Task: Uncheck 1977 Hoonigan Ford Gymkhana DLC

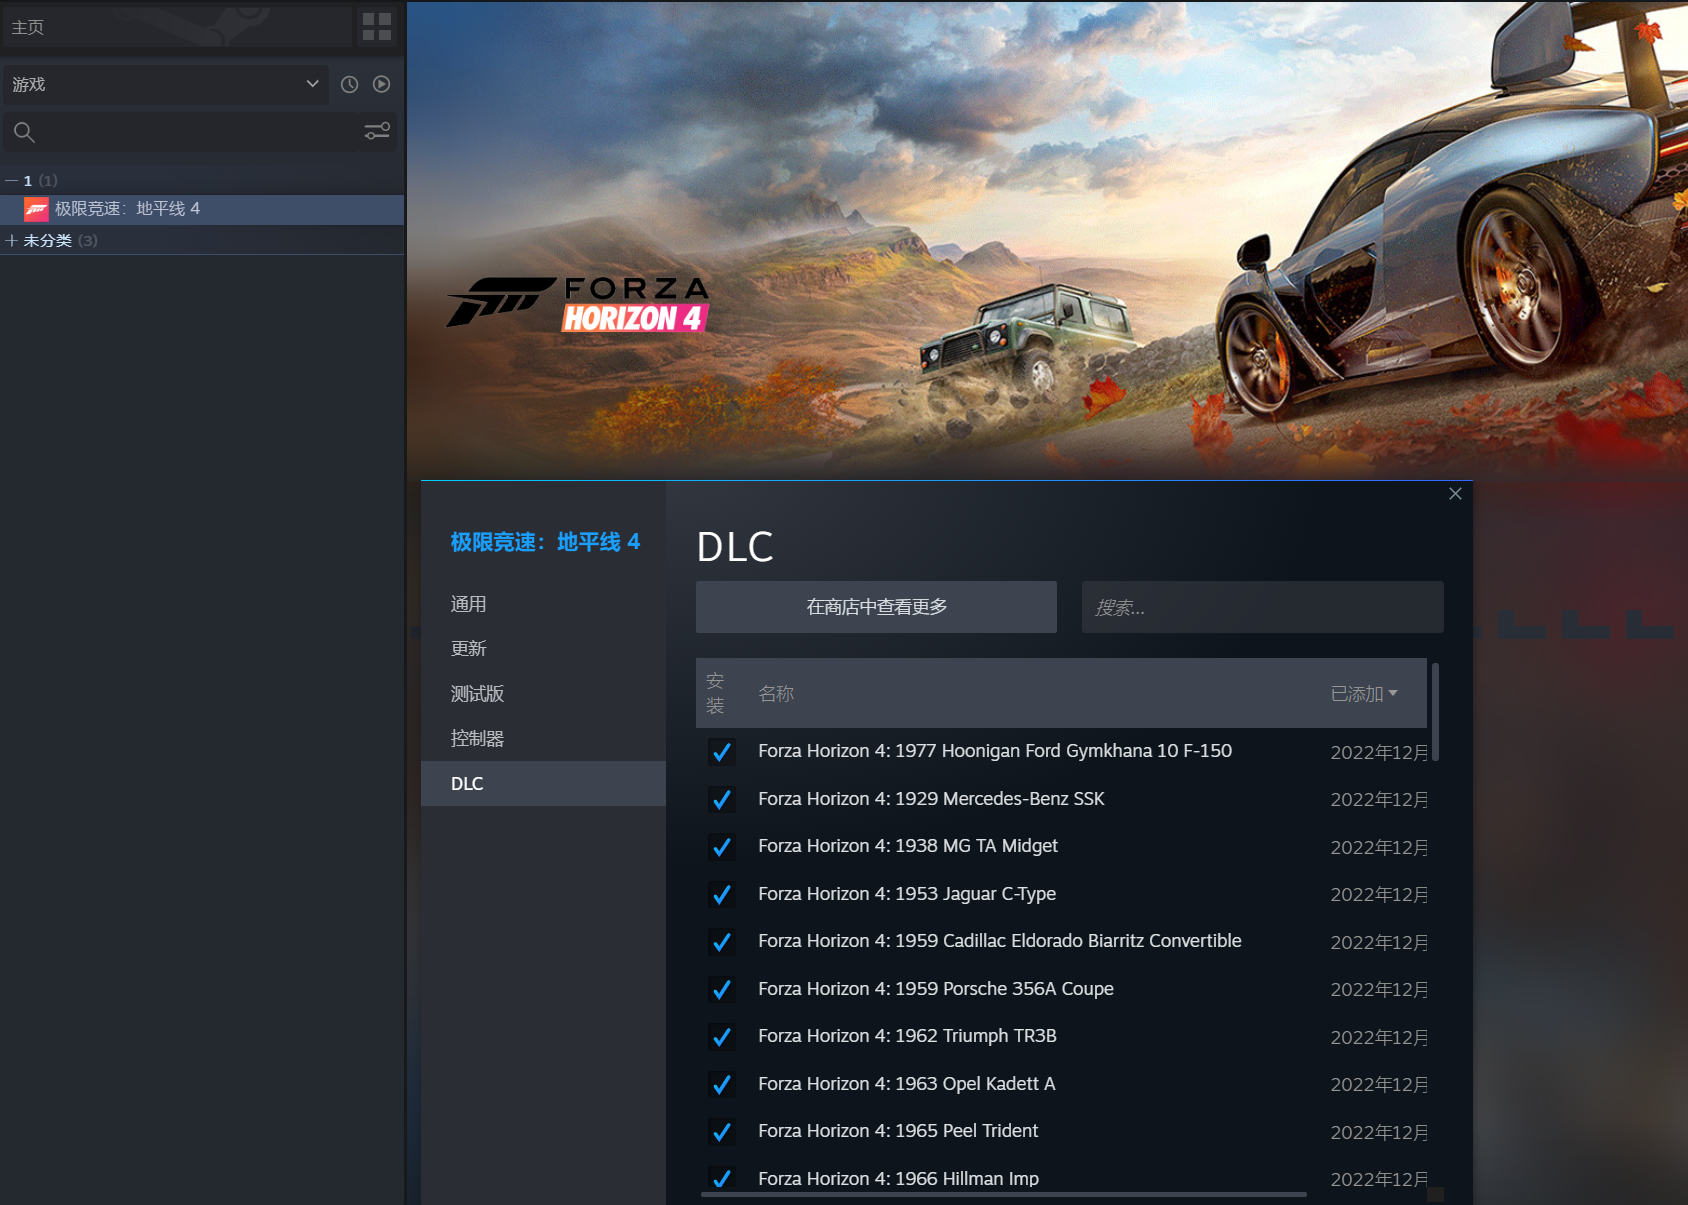Action: (x=721, y=752)
